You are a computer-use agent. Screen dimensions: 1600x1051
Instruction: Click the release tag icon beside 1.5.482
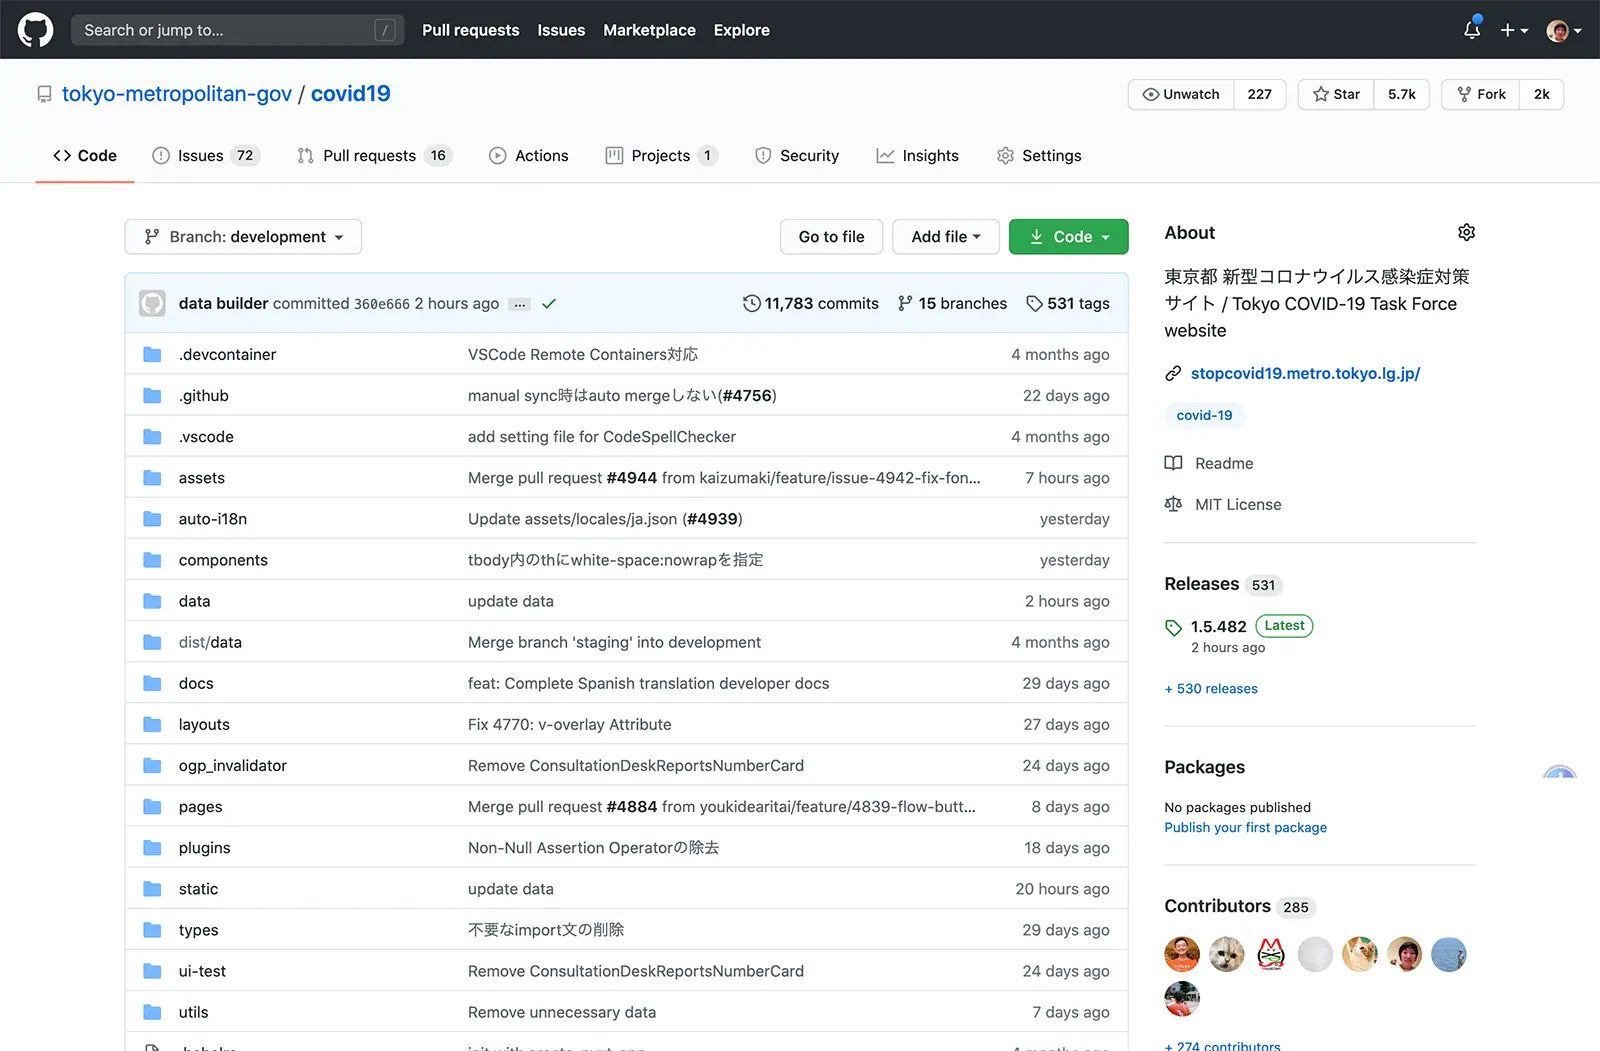point(1174,627)
